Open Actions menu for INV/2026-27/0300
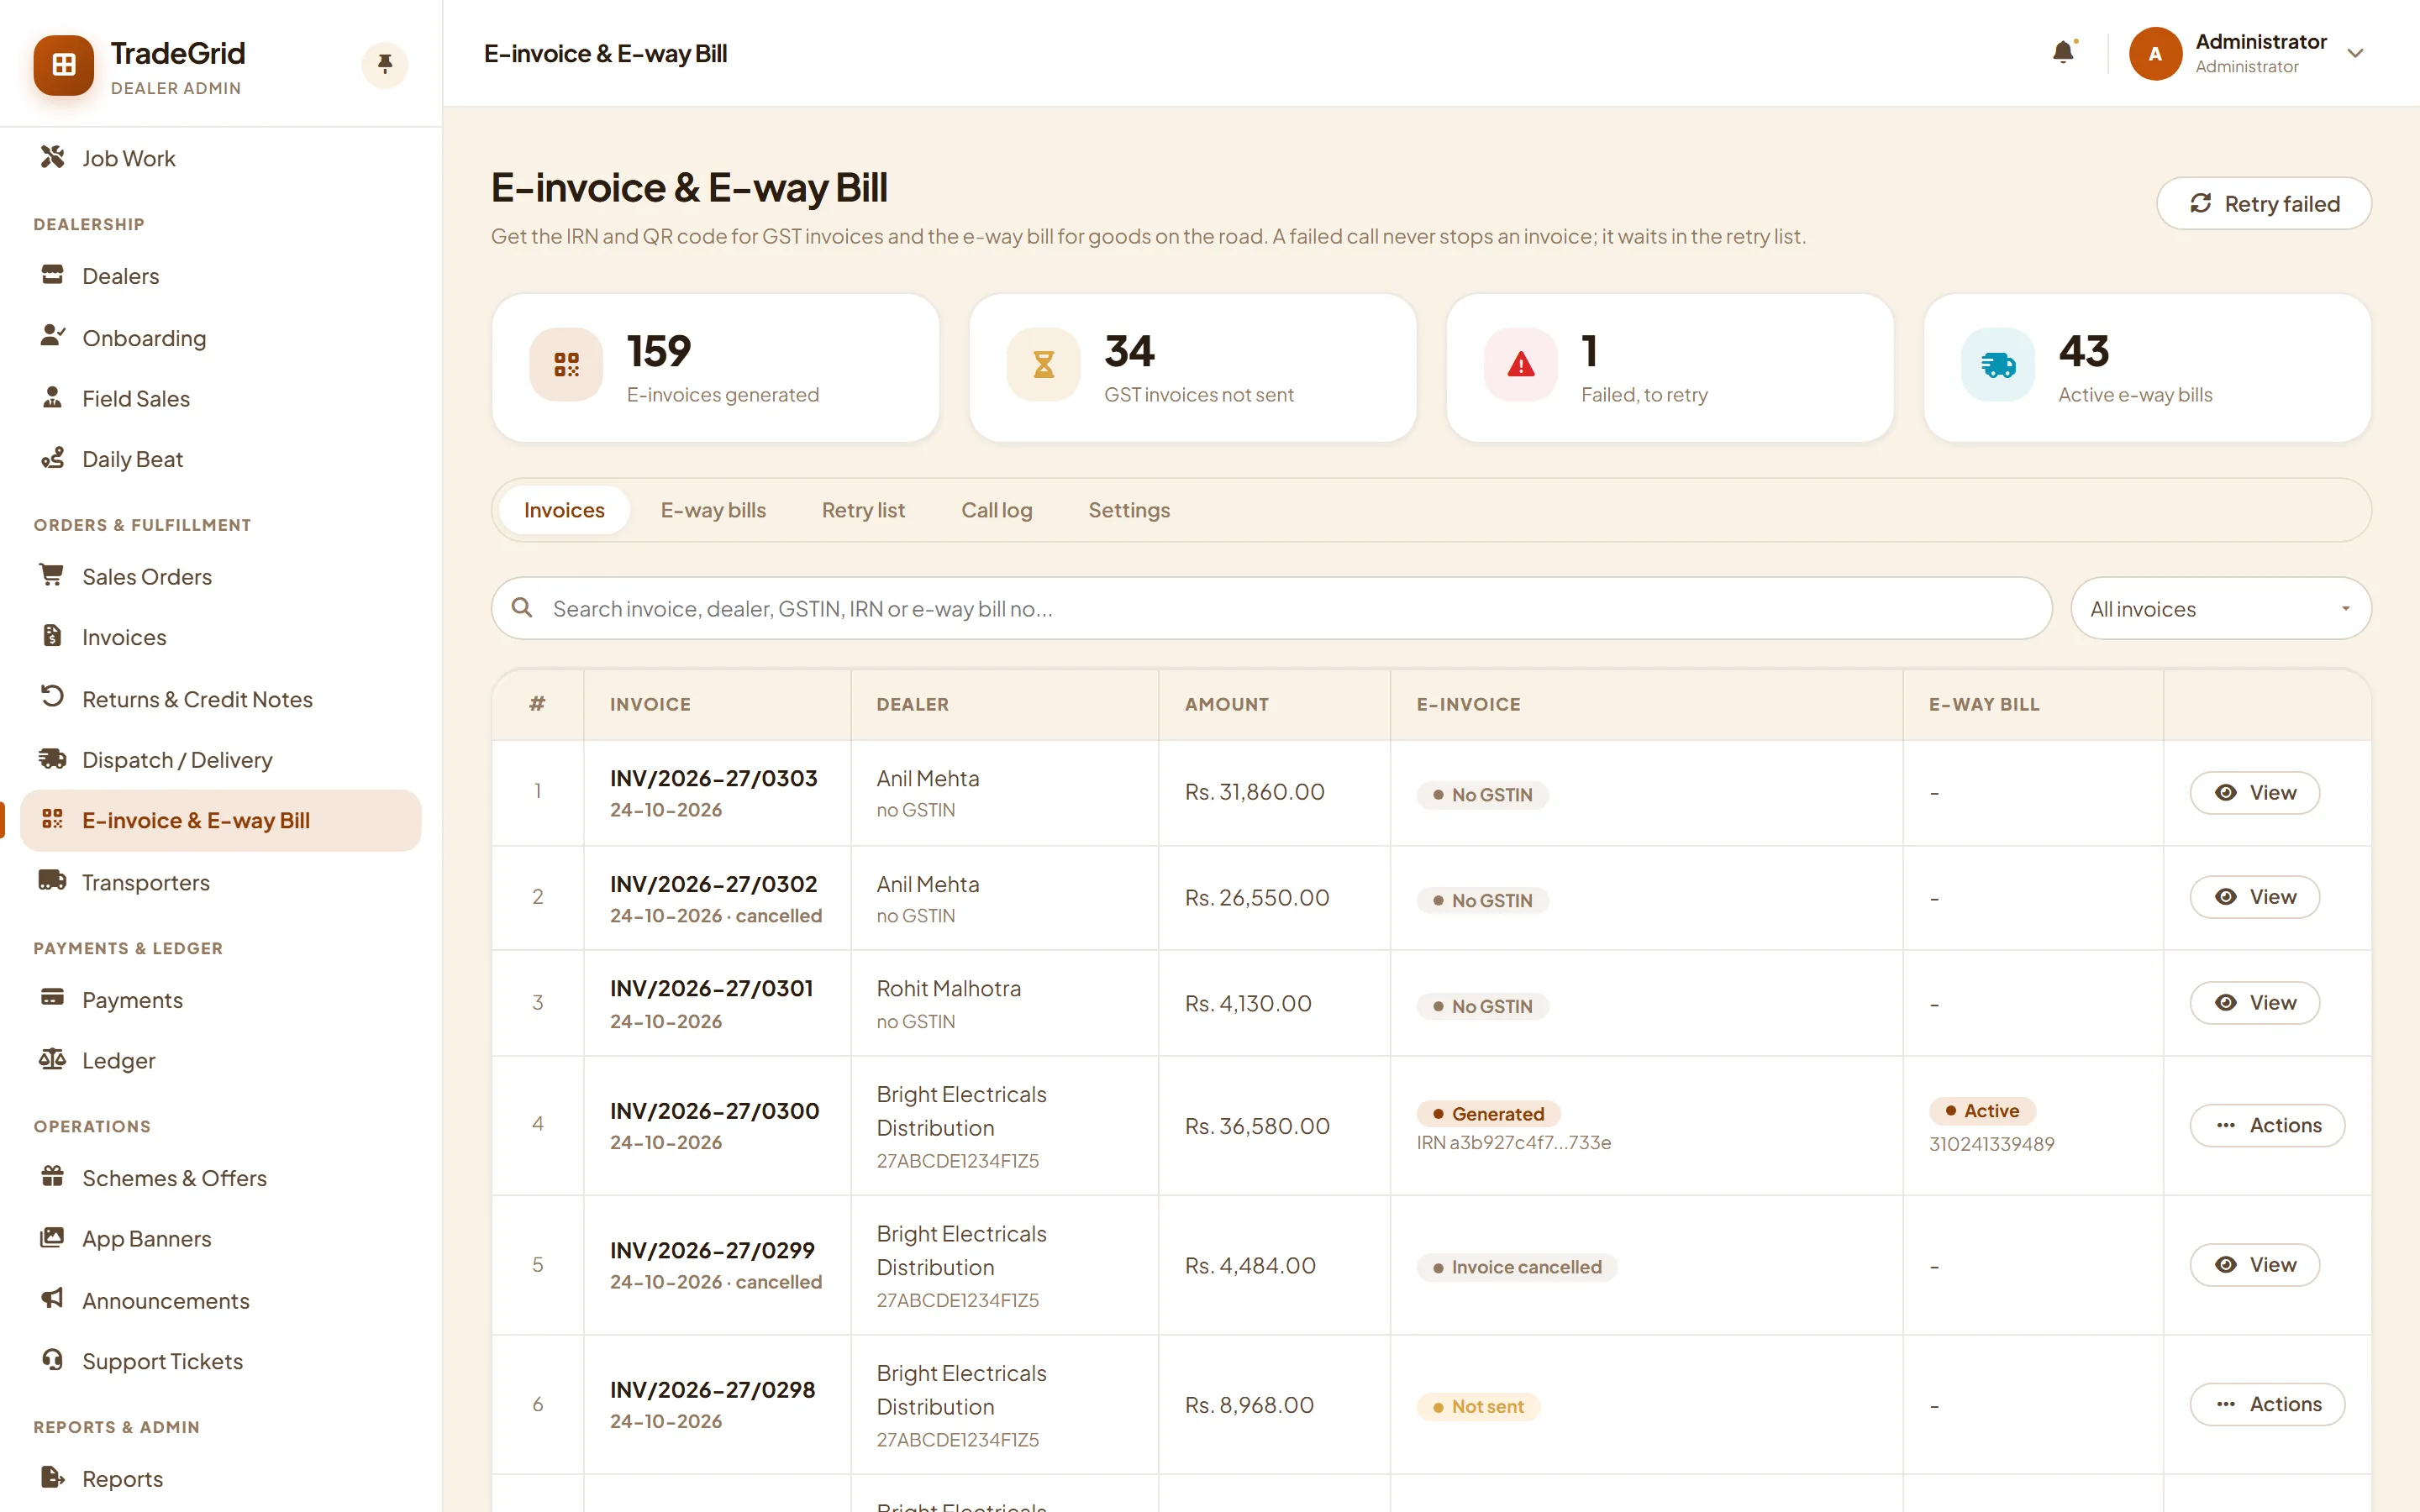2420x1512 pixels. [2266, 1125]
